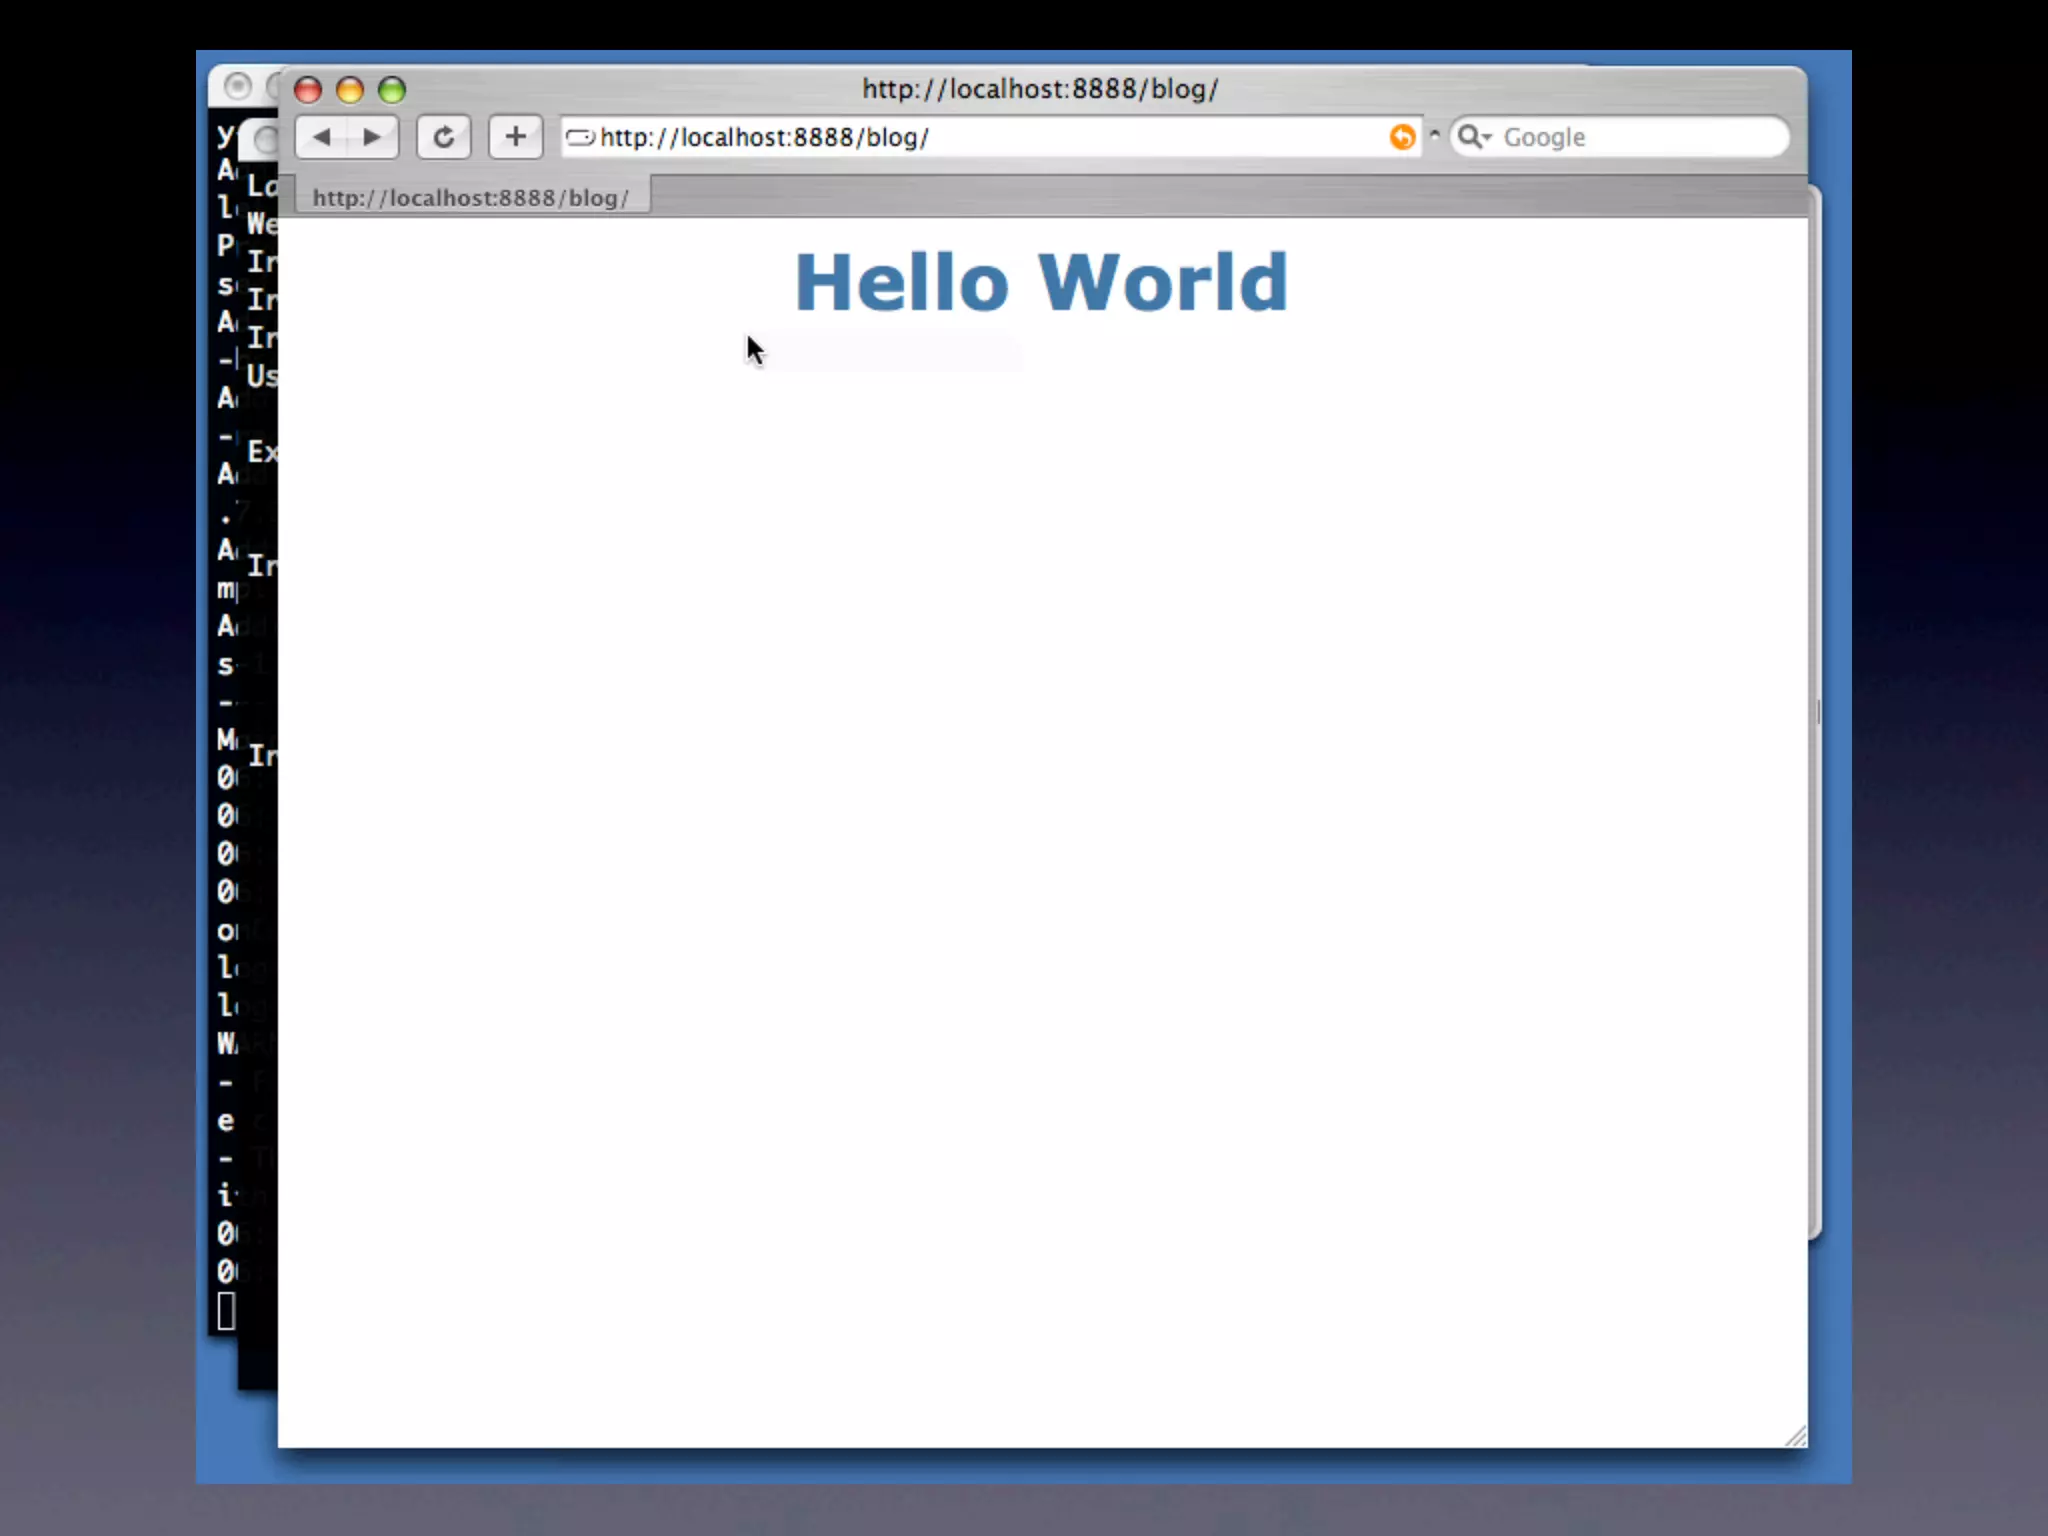
Task: Click the empty tab bar area
Action: 1200,196
